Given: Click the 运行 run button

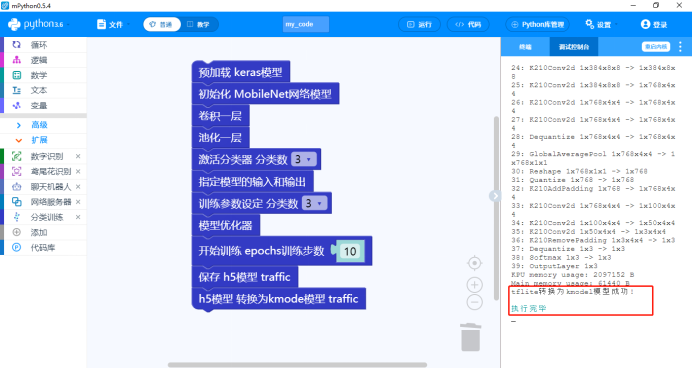Looking at the screenshot, I should pos(419,24).
